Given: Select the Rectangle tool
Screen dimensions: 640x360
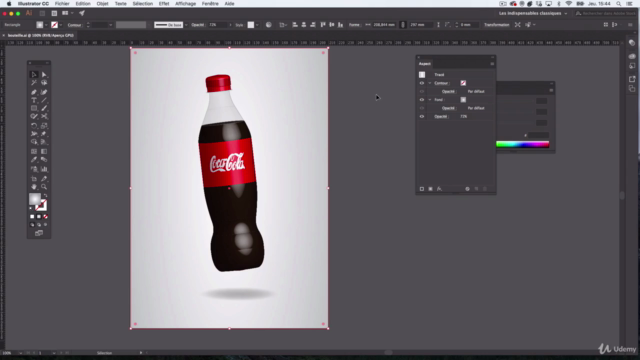Looking at the screenshot, I should pyautogui.click(x=34, y=109).
